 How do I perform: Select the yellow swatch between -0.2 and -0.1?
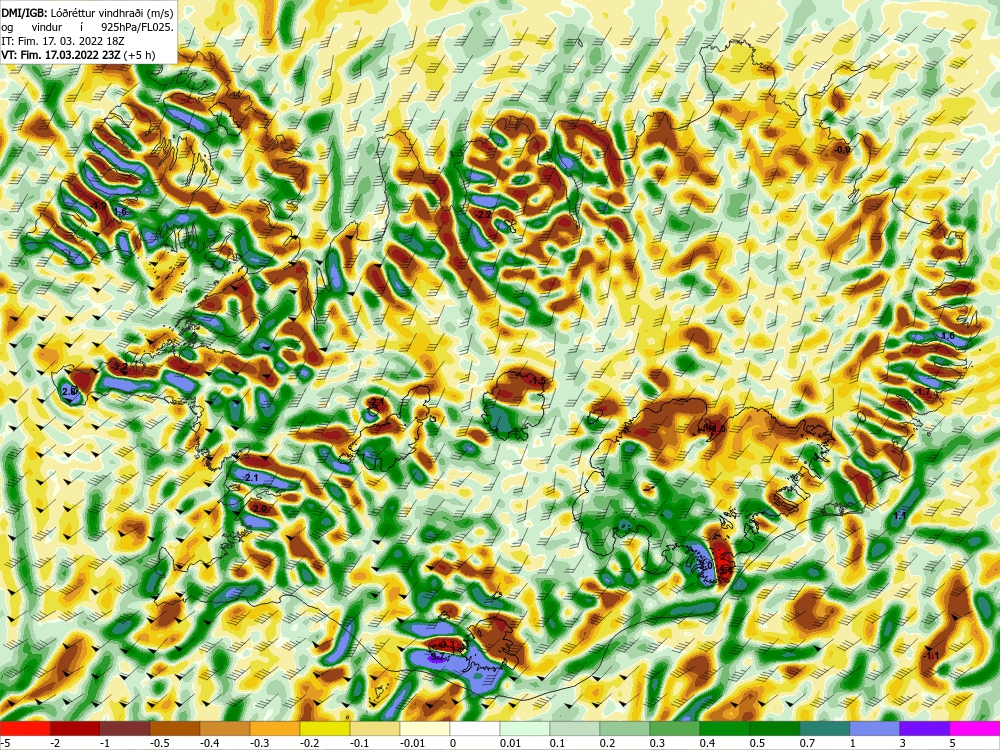[325, 728]
